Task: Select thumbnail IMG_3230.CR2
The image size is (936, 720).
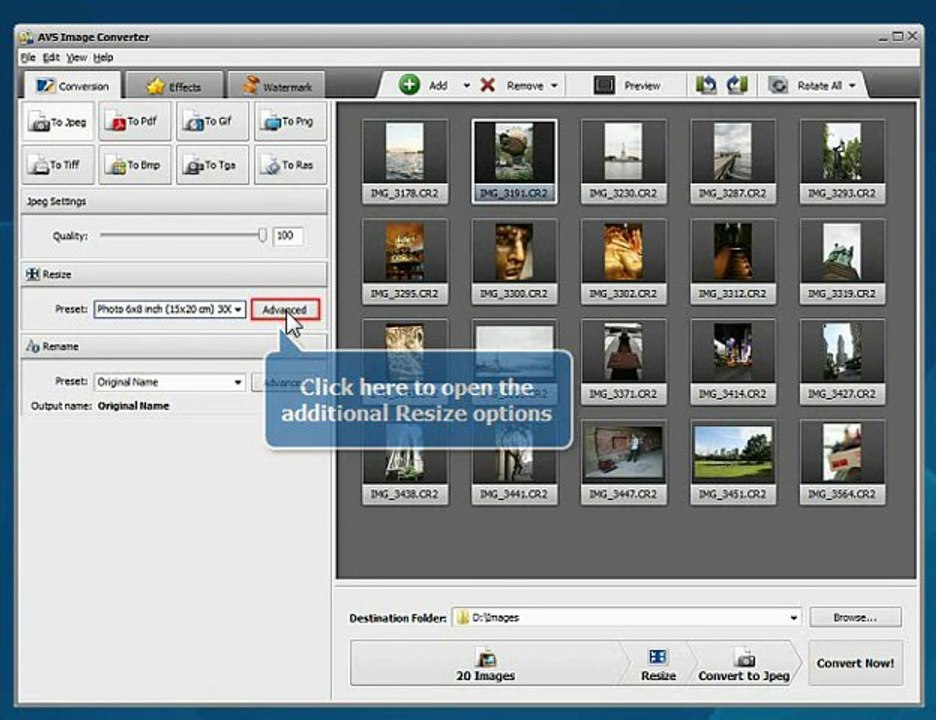Action: [x=623, y=161]
